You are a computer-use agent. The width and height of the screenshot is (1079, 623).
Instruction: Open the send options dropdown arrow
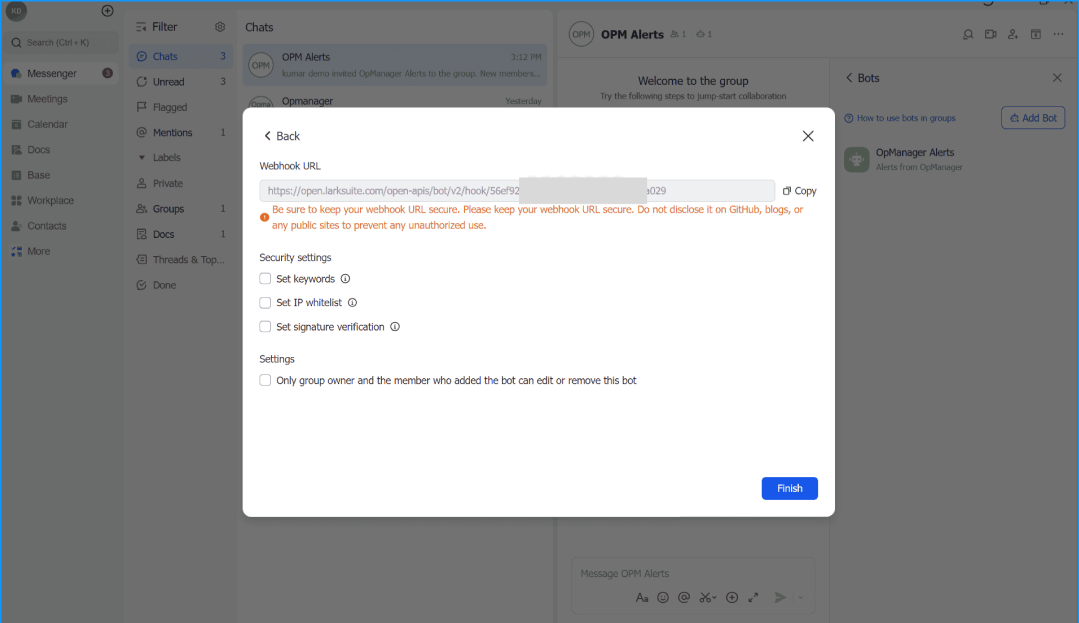tap(800, 597)
